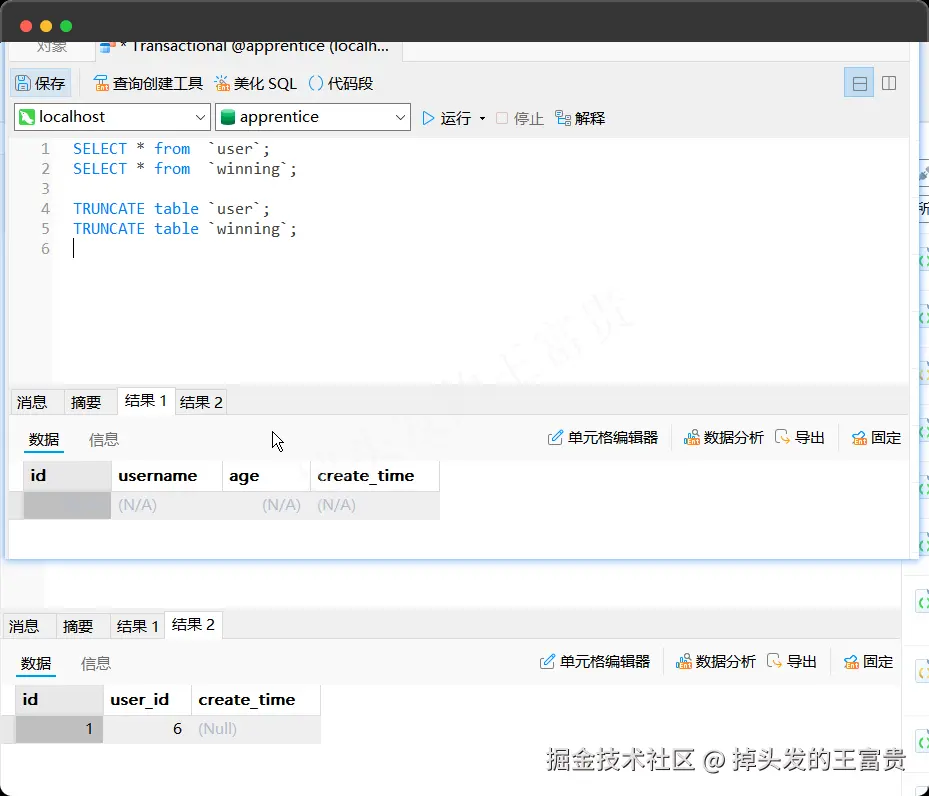Open the cell editor (单元格编辑器) in upper panel
Viewport: 929px width, 796px height.
[x=603, y=438]
